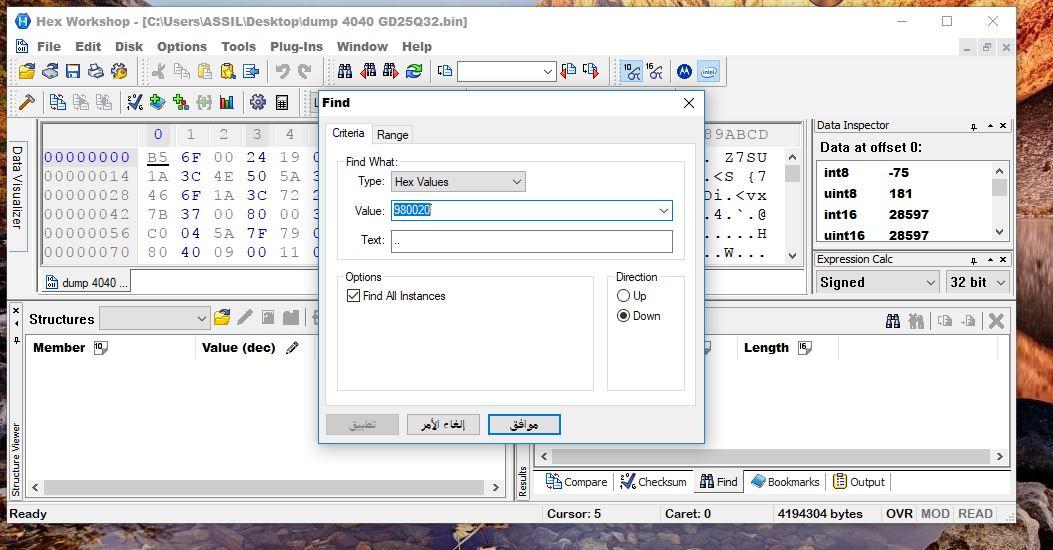This screenshot has width=1053, height=550.
Task: Select the Down direction radio button
Action: pyautogui.click(x=623, y=316)
